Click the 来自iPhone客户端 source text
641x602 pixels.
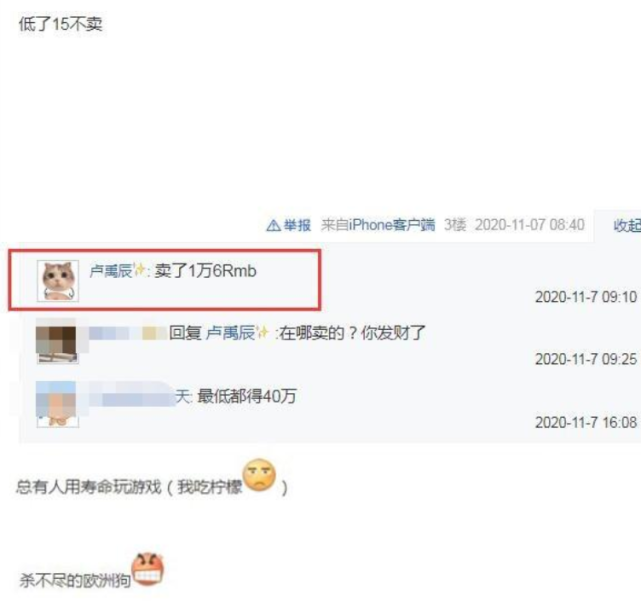378,225
